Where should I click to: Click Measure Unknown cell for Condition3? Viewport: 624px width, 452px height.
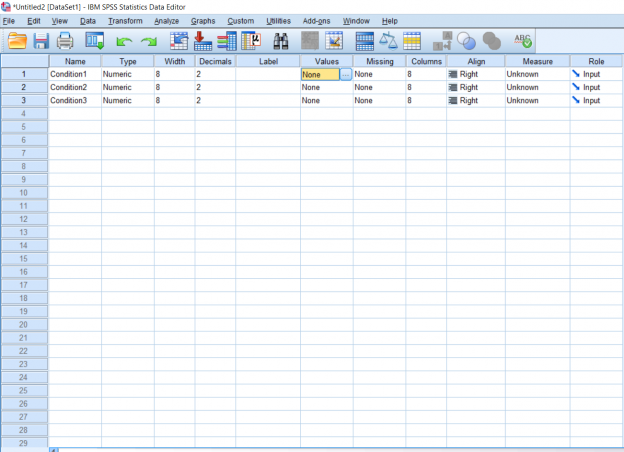538,100
